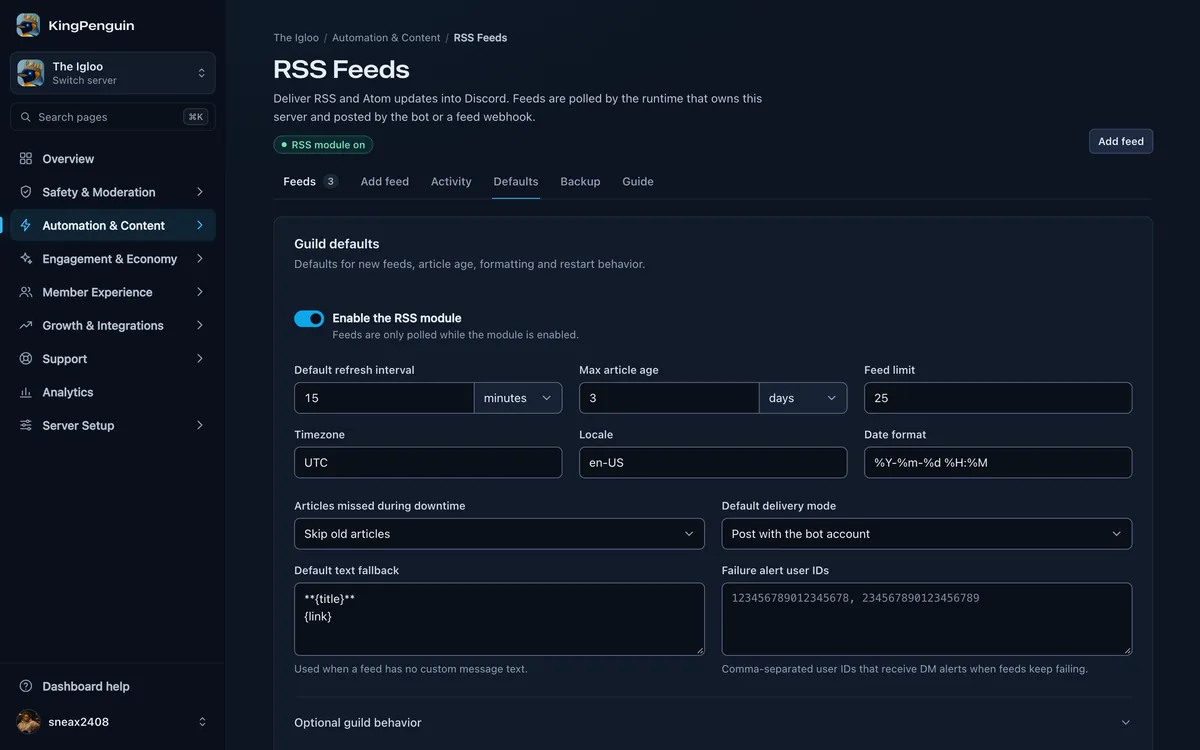Click The Igloo server avatar
The height and width of the screenshot is (750, 1200).
[31, 73]
